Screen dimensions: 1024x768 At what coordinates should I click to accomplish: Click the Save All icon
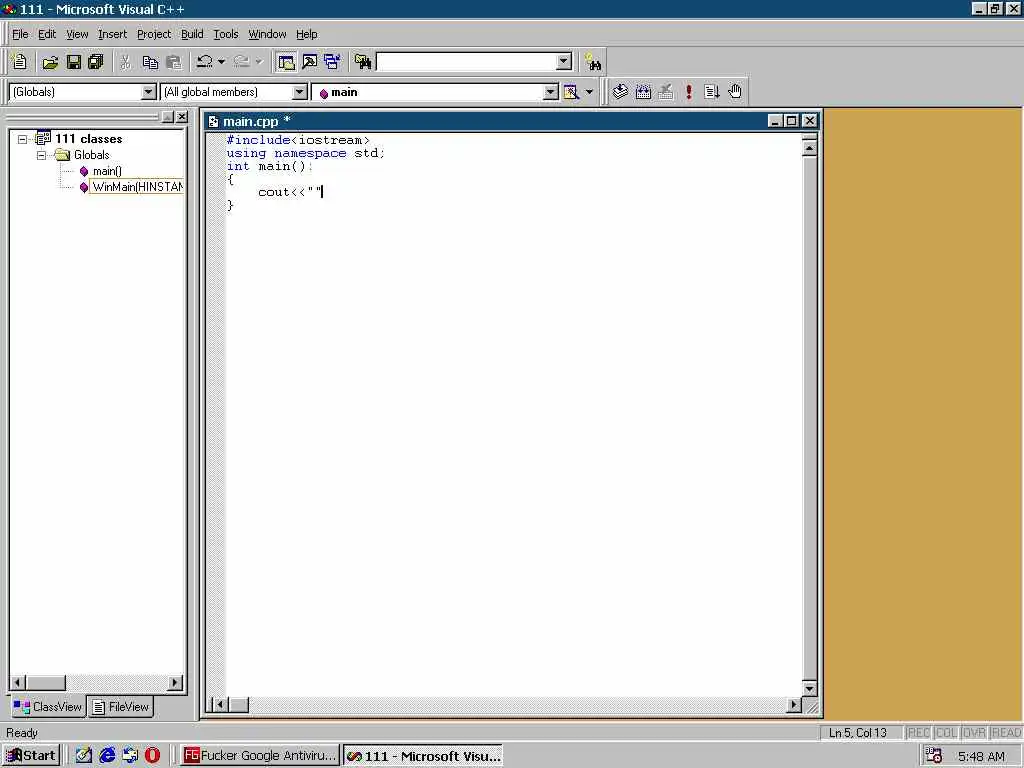click(x=96, y=62)
